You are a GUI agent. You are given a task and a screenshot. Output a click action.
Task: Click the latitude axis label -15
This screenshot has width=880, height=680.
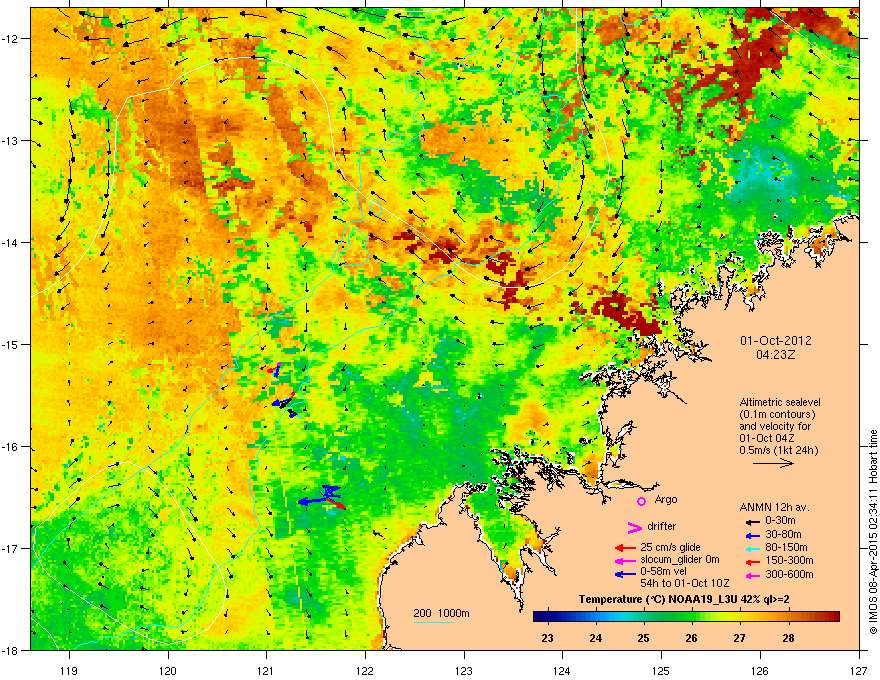11,344
